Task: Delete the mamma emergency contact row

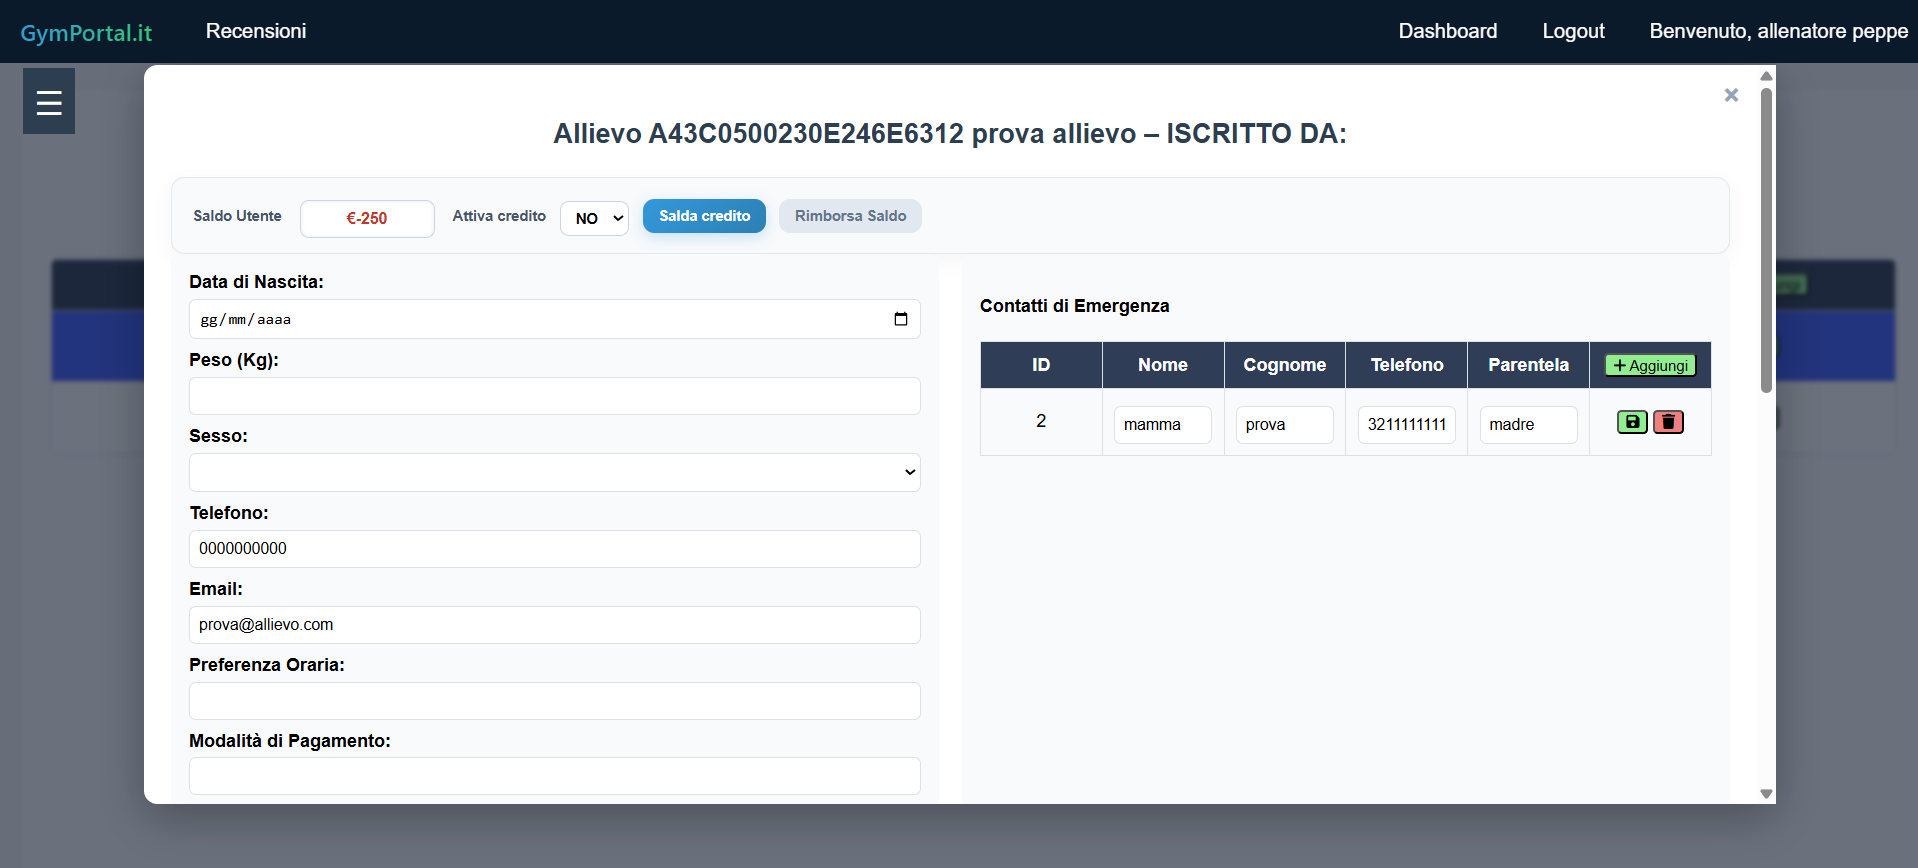Action: coord(1668,422)
